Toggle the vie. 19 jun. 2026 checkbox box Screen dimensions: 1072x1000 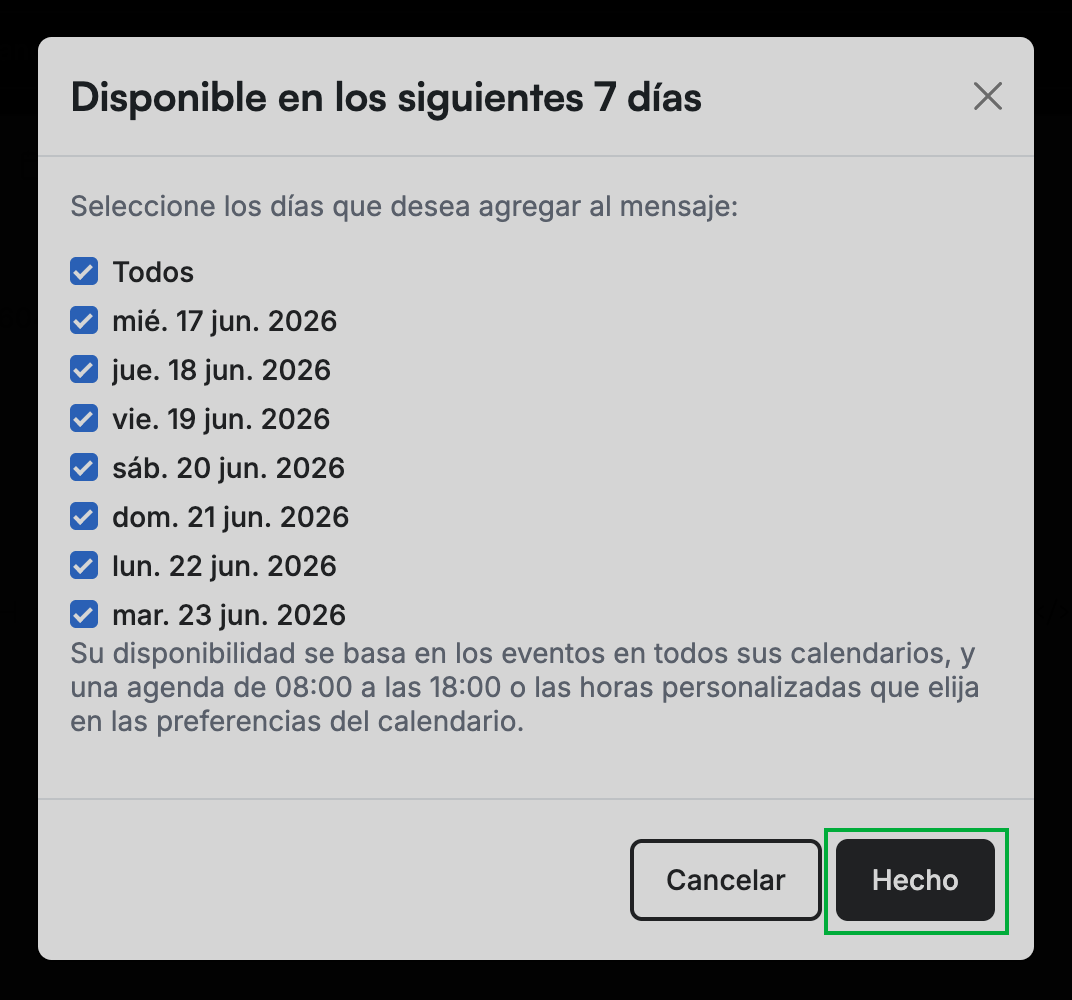pos(84,418)
